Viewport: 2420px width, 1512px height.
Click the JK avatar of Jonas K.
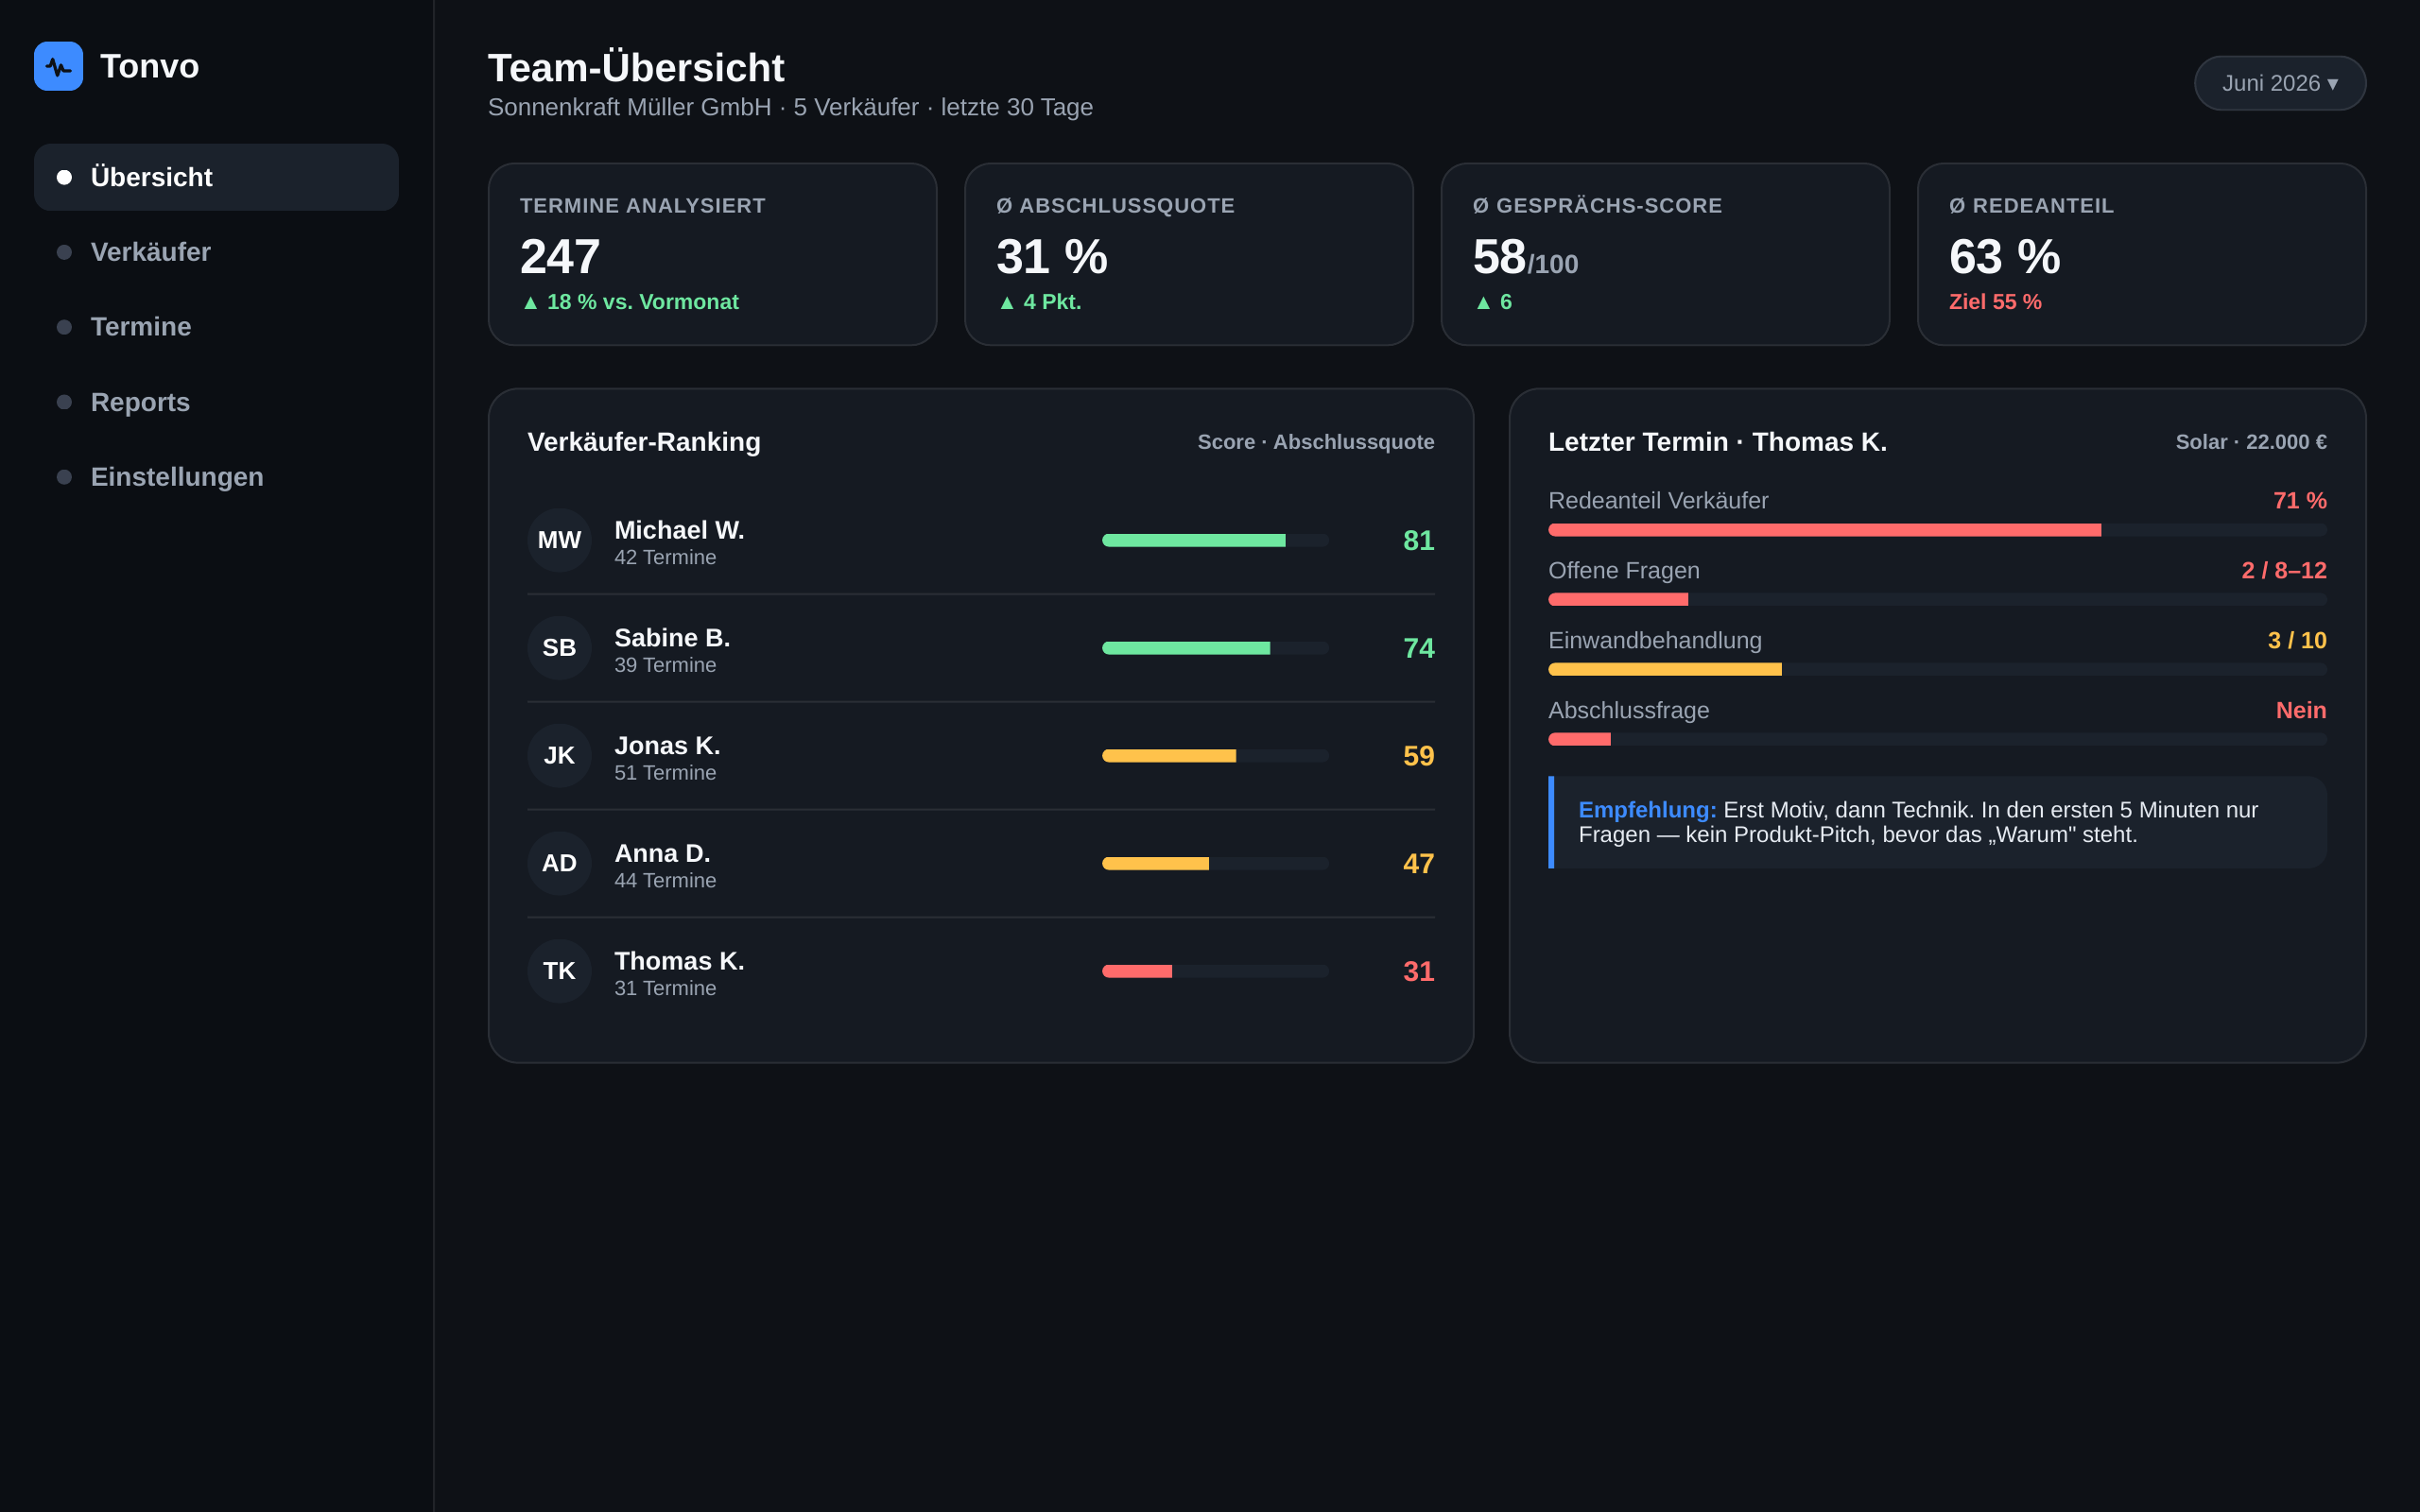point(559,756)
